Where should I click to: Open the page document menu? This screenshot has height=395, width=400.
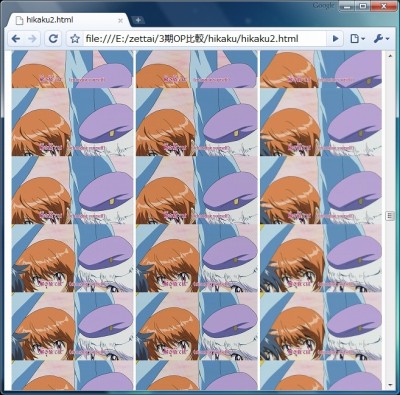pyautogui.click(x=357, y=39)
